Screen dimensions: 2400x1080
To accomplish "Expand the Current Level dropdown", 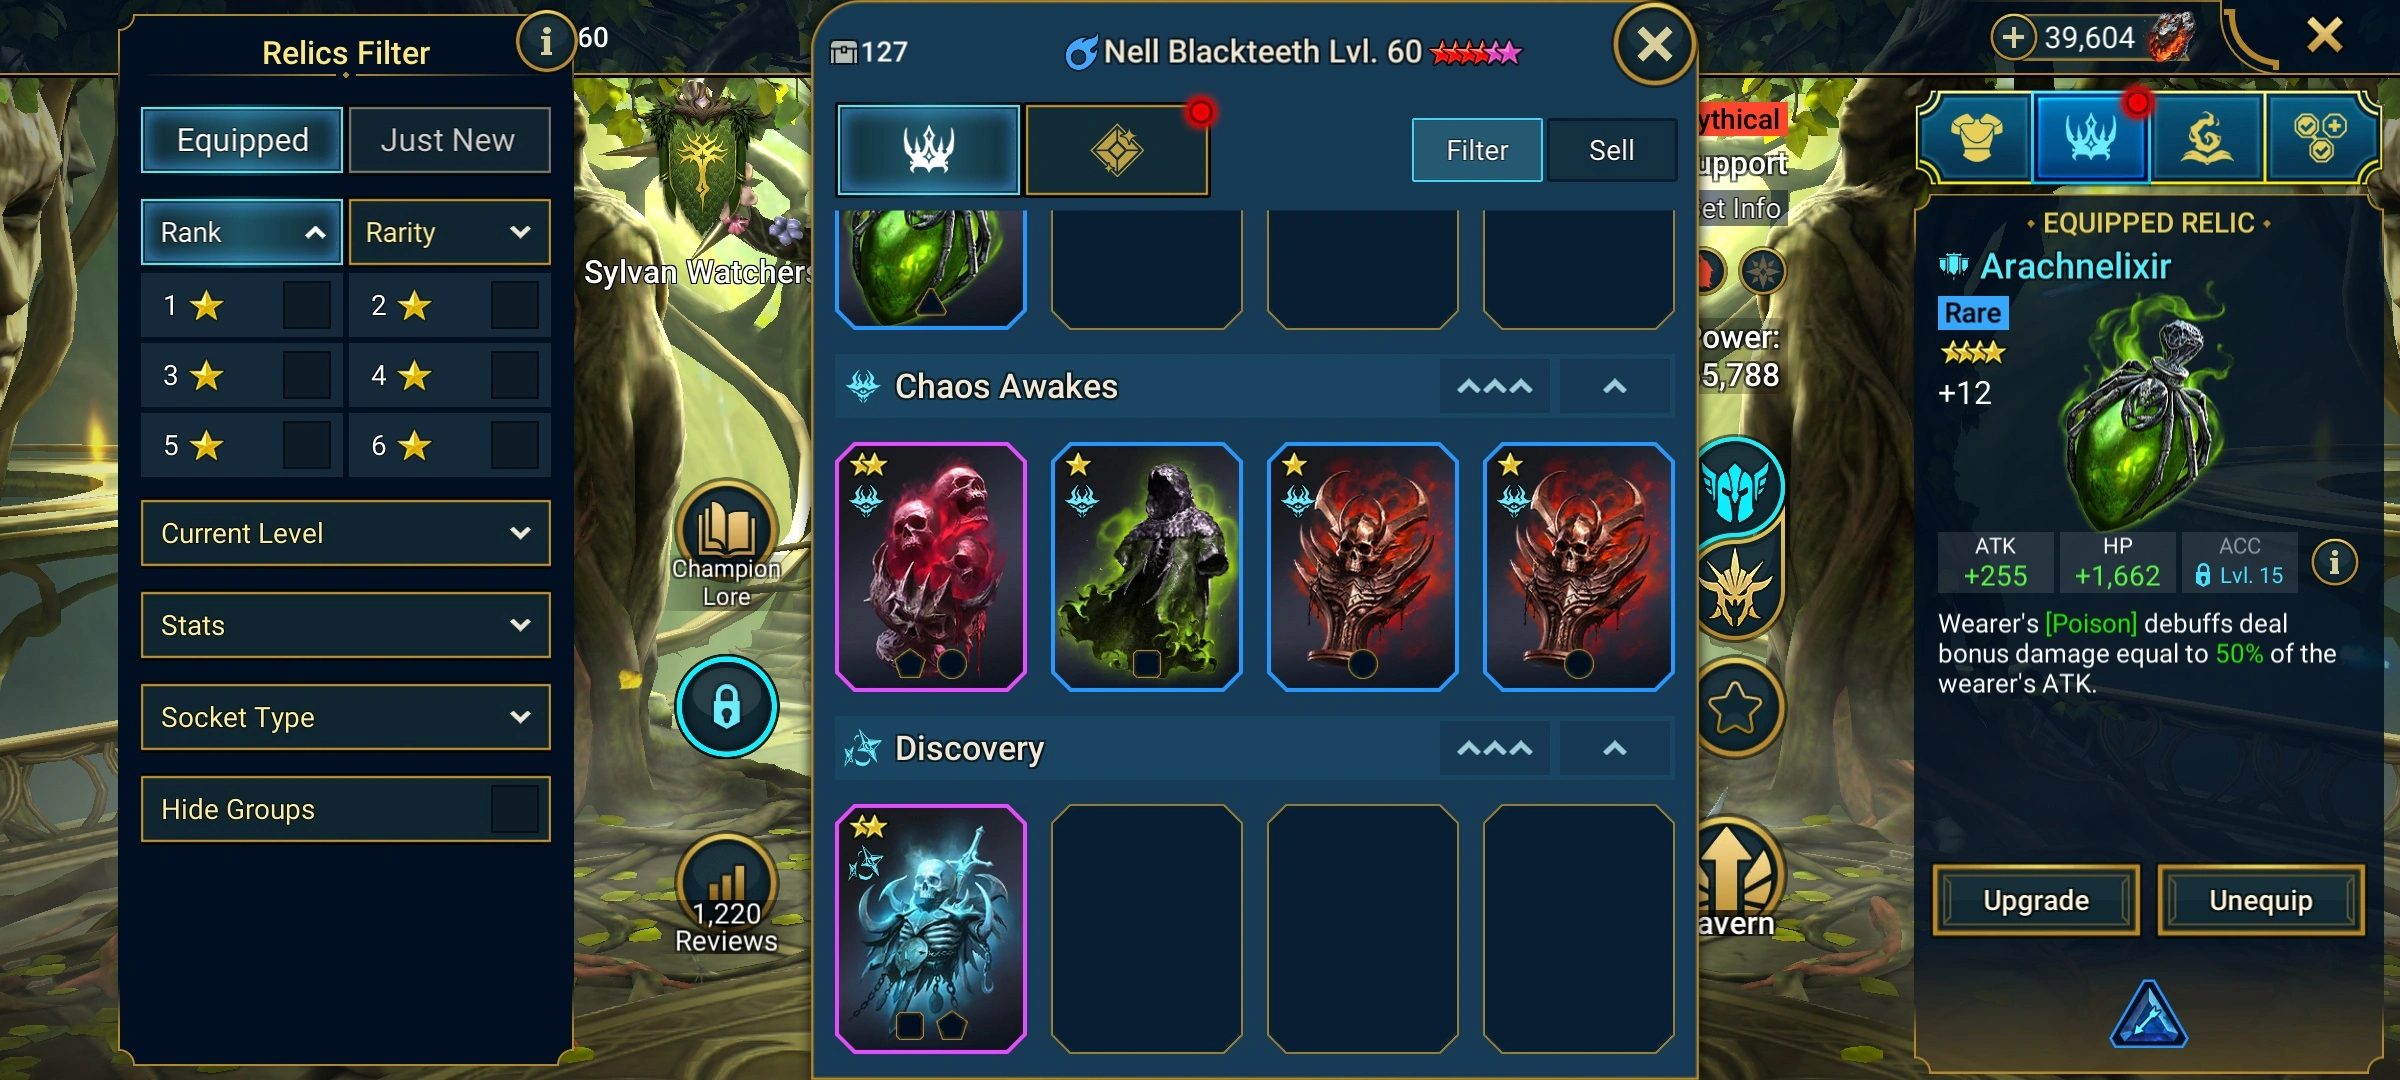I will pos(346,533).
